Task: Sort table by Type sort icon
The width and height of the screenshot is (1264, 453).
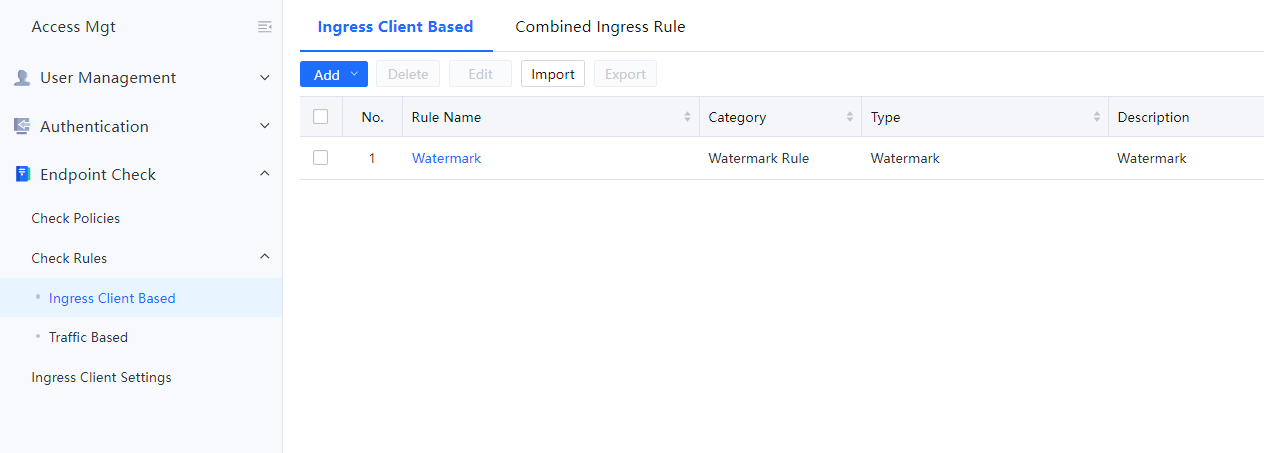Action: pos(1097,117)
